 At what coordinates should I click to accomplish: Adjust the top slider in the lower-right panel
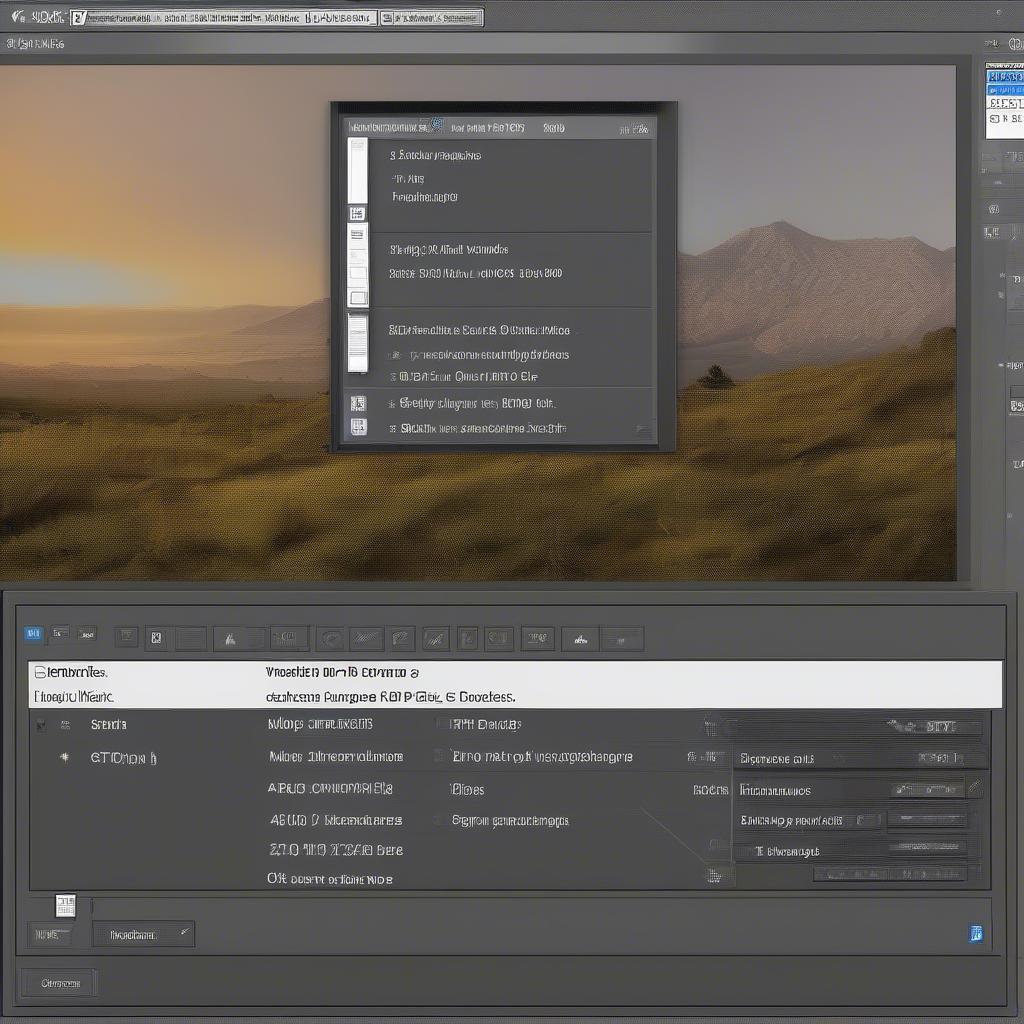[x=927, y=789]
